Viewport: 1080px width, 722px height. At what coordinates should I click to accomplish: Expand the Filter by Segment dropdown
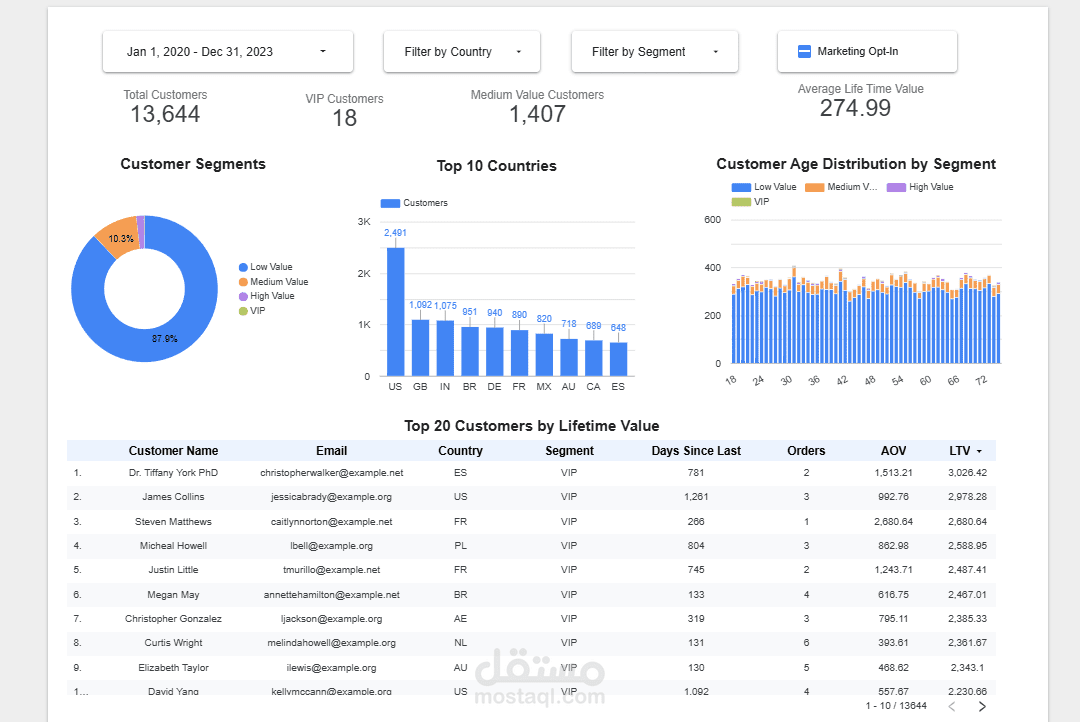[654, 52]
